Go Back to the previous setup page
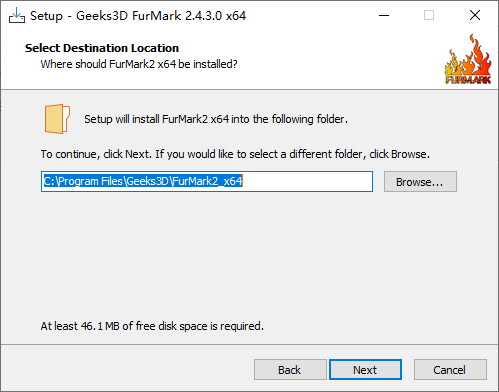This screenshot has height=392, width=499. pyautogui.click(x=290, y=370)
